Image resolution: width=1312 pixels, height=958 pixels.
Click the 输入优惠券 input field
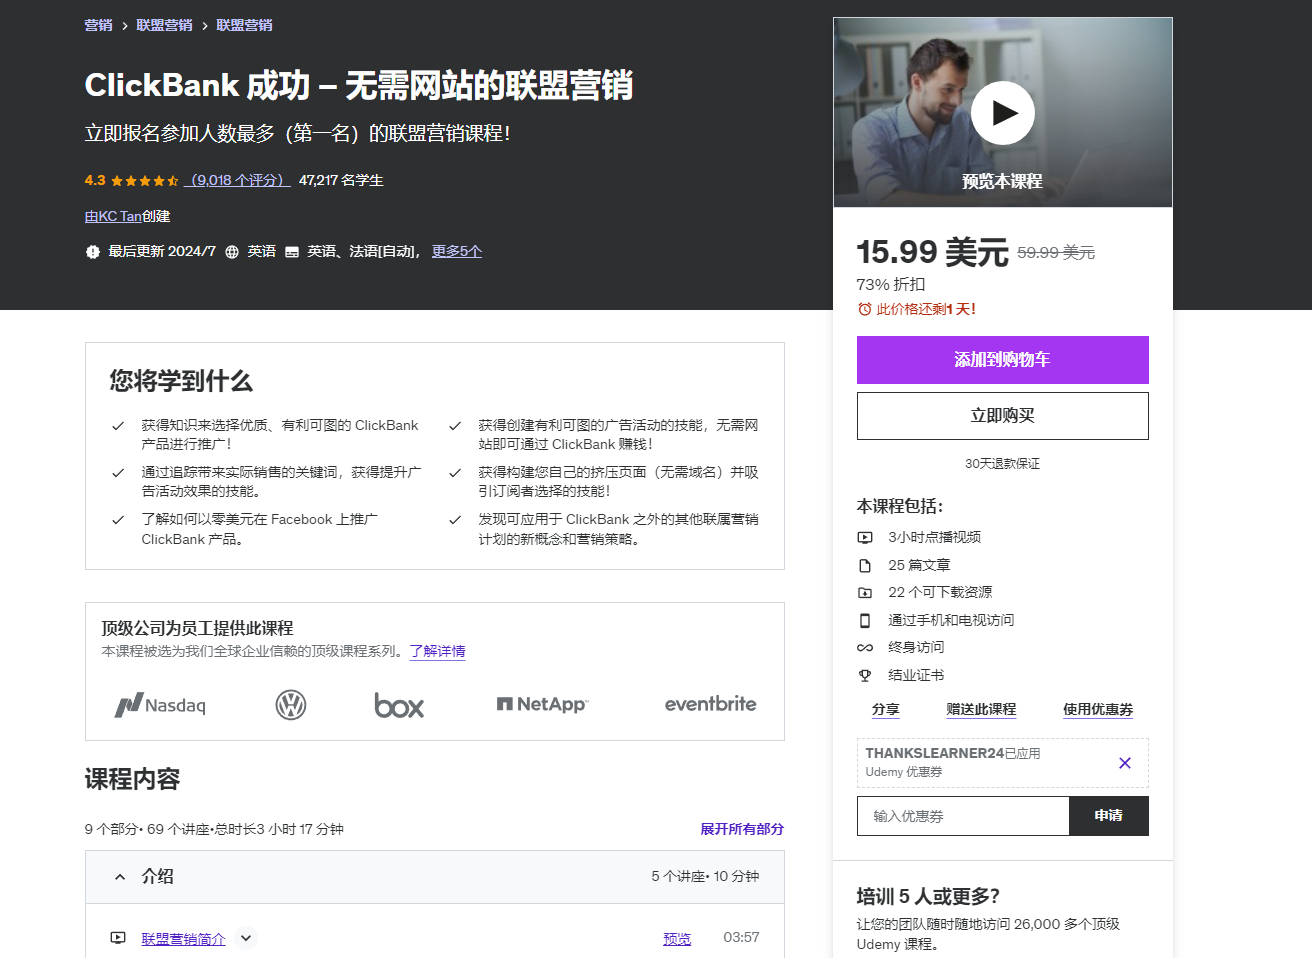[963, 816]
